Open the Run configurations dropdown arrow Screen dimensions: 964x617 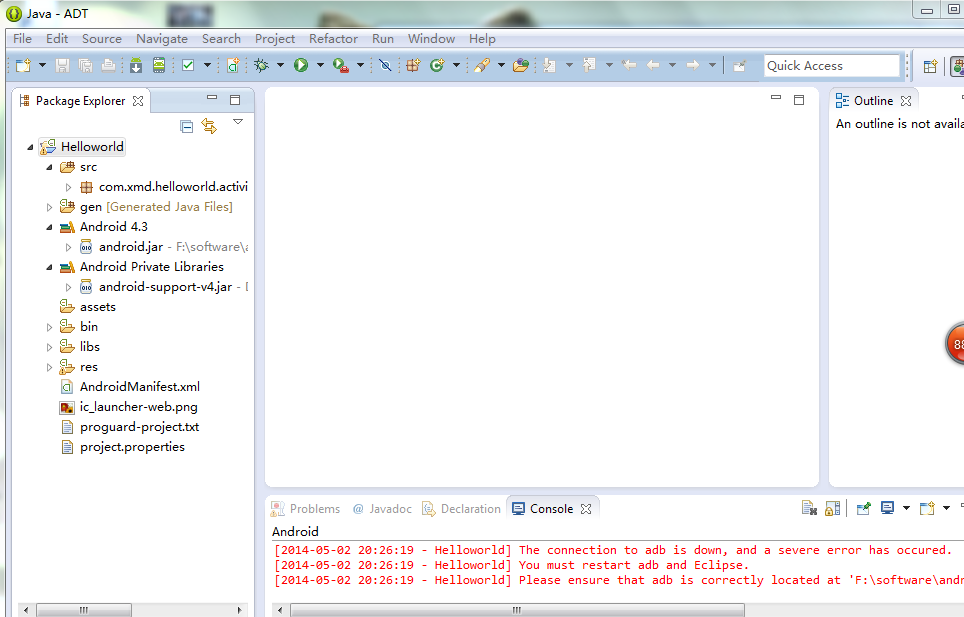pyautogui.click(x=320, y=65)
